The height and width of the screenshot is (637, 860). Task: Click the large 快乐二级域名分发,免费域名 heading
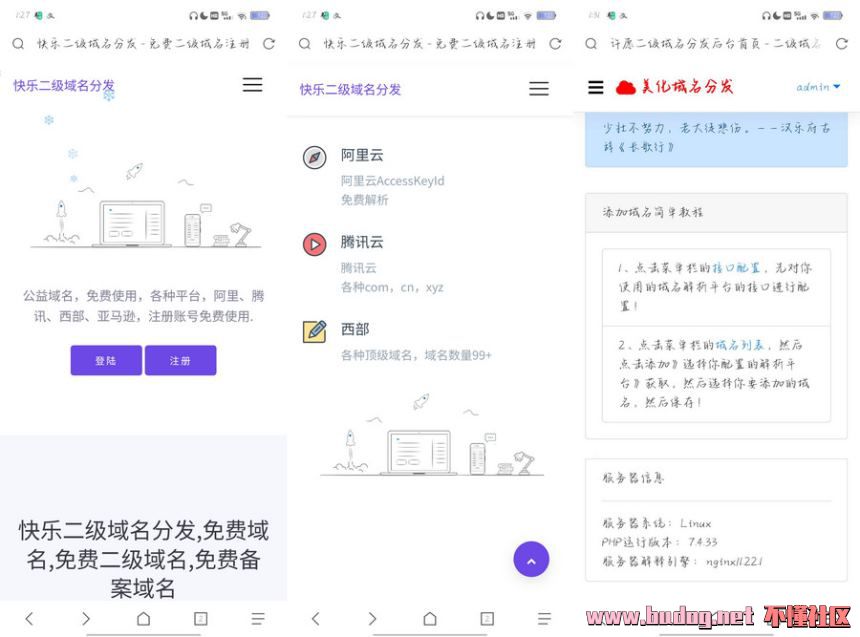click(x=144, y=559)
